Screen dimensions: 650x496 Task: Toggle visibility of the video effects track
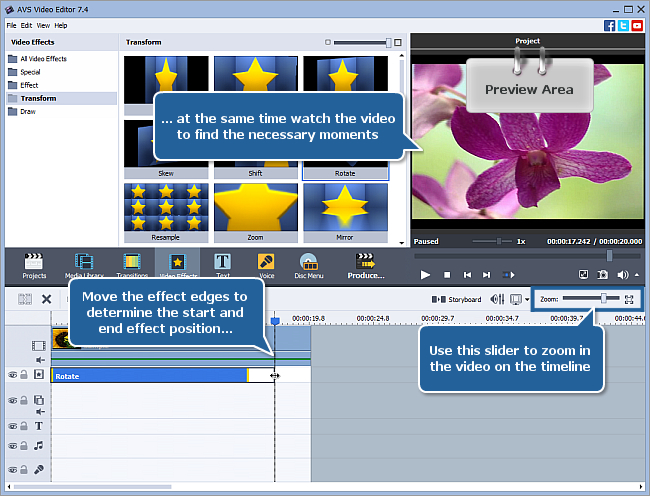click(x=13, y=375)
